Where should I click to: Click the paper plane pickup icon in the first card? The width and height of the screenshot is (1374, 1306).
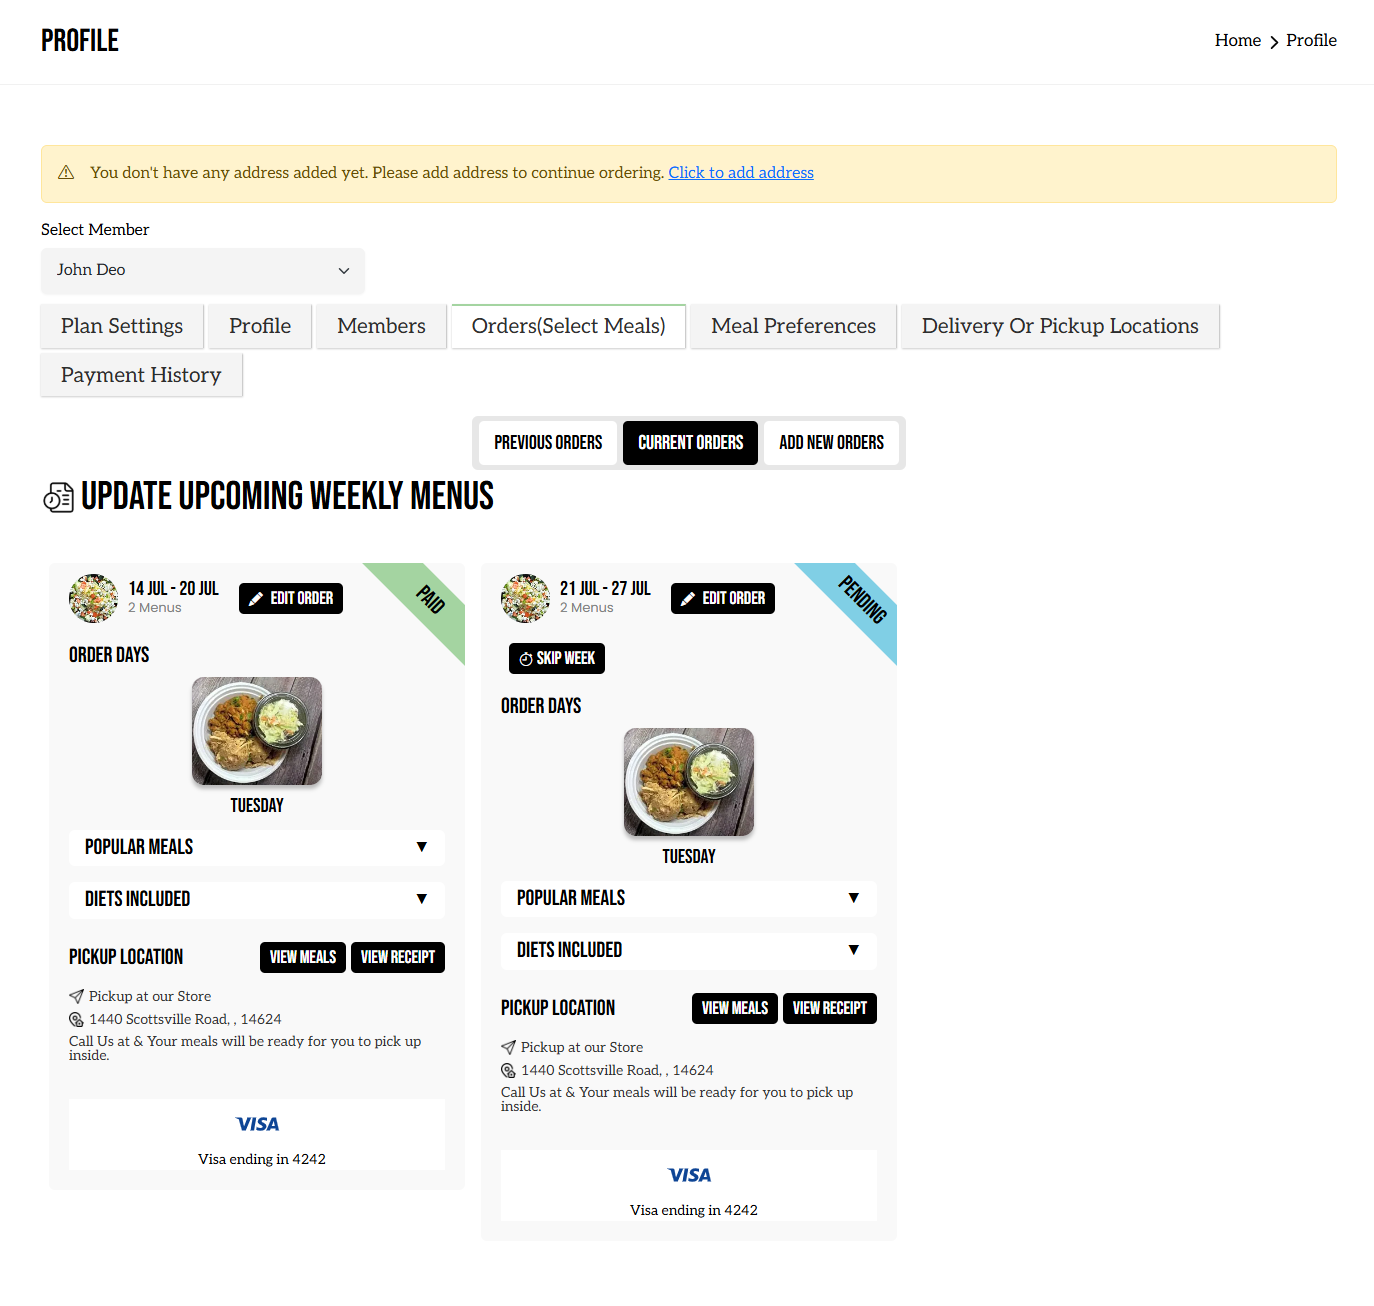(x=77, y=996)
